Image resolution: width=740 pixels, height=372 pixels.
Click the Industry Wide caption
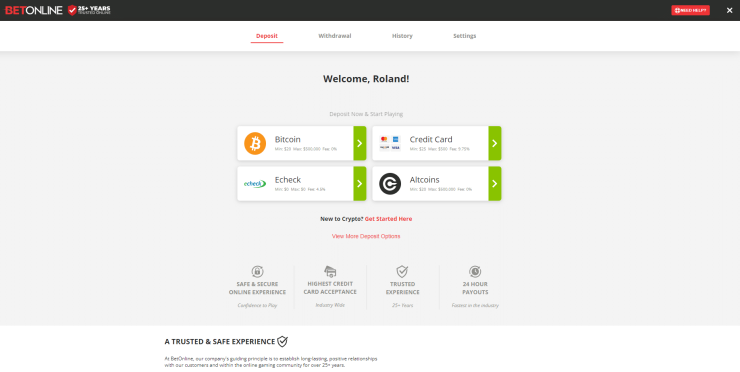[x=330, y=305]
